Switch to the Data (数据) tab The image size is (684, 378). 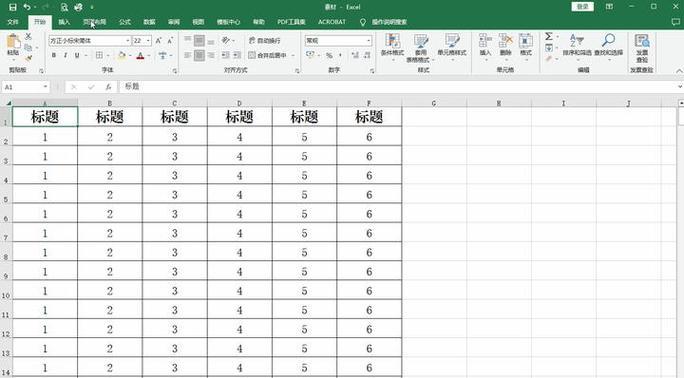coord(149,22)
